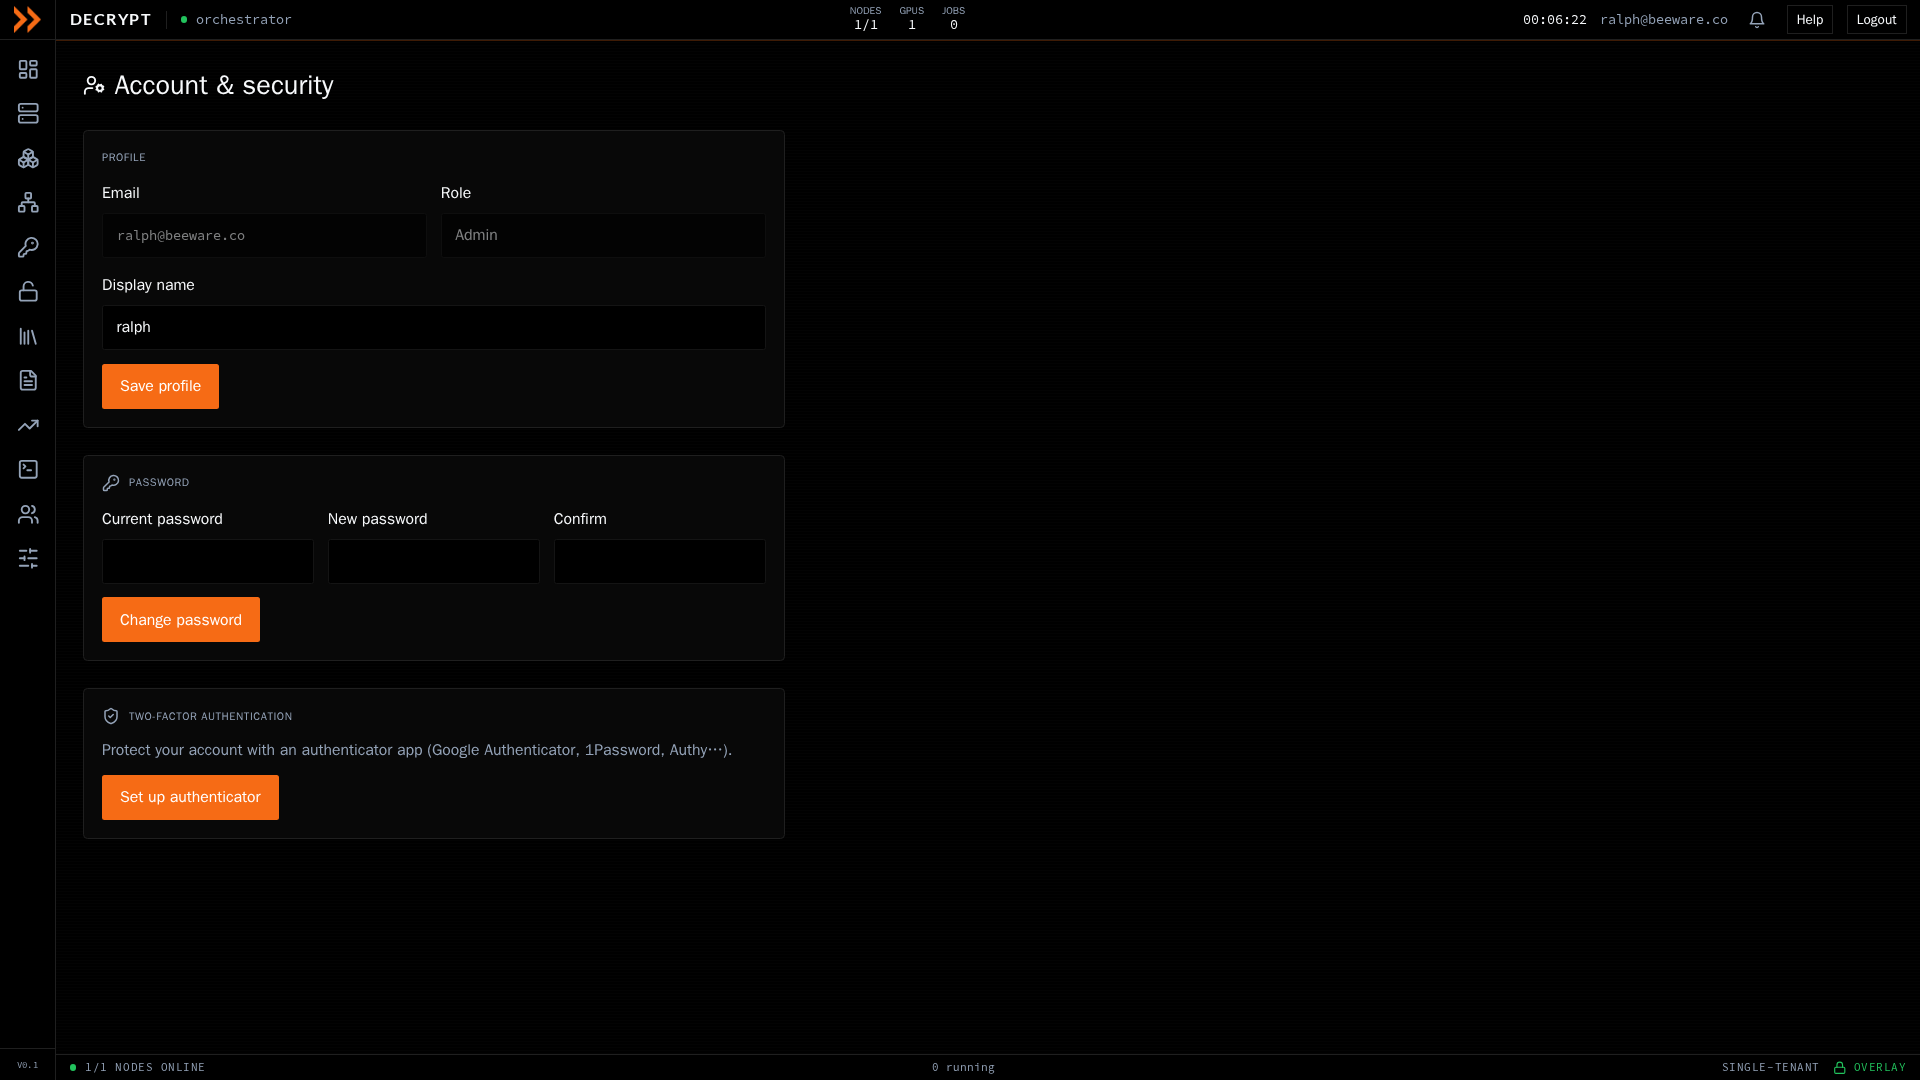
Task: Open the notifications bell icon
Action: [x=1757, y=19]
